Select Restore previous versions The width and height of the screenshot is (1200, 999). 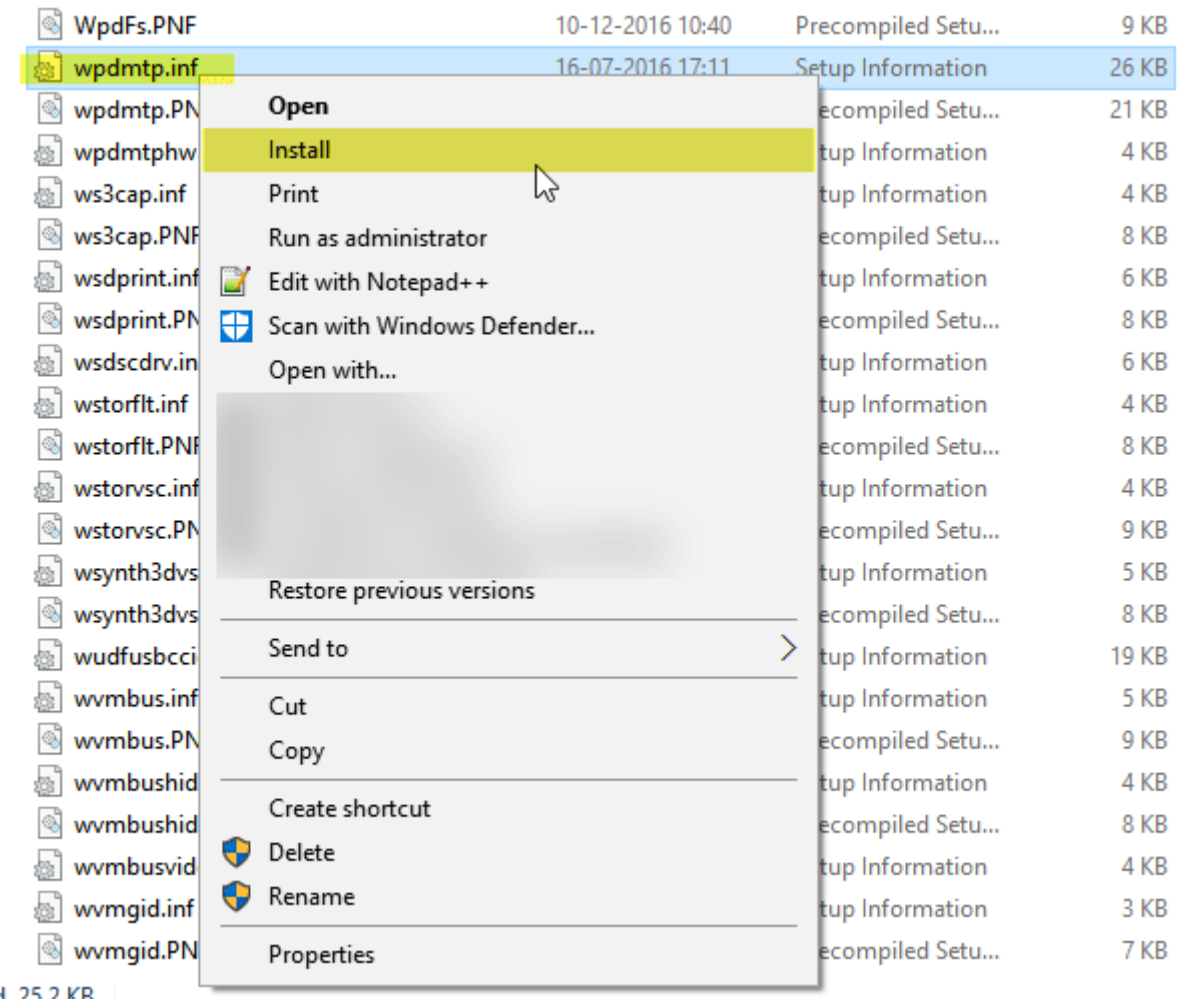[401, 590]
